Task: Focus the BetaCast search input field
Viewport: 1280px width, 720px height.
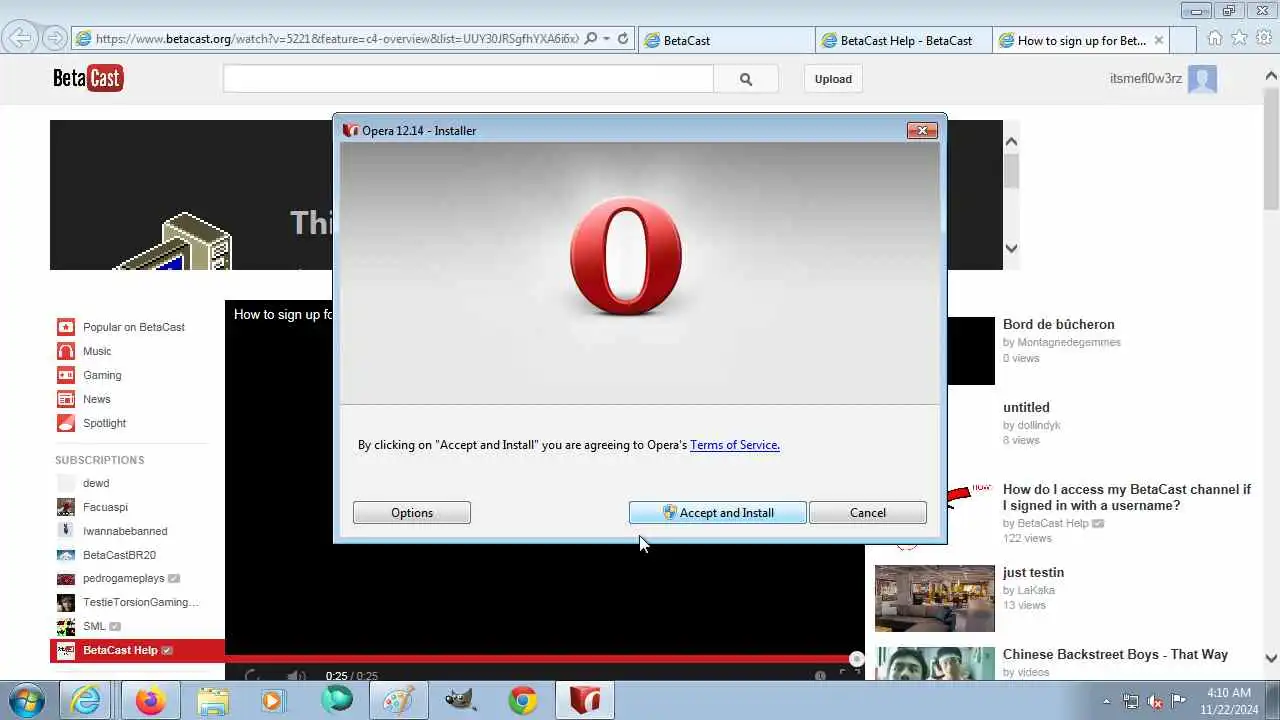Action: pos(468,79)
